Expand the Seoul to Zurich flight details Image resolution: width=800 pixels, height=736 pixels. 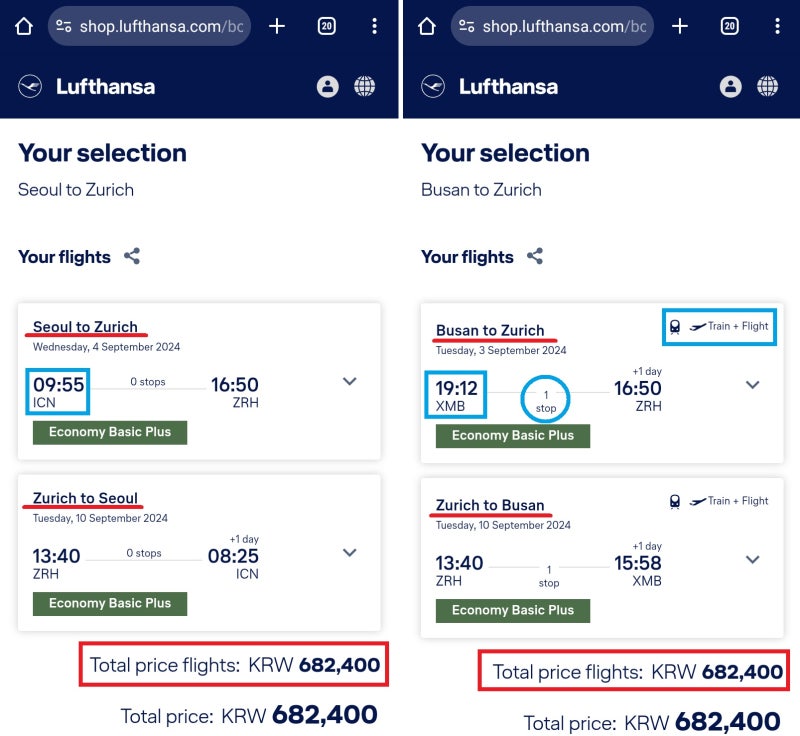tap(349, 381)
